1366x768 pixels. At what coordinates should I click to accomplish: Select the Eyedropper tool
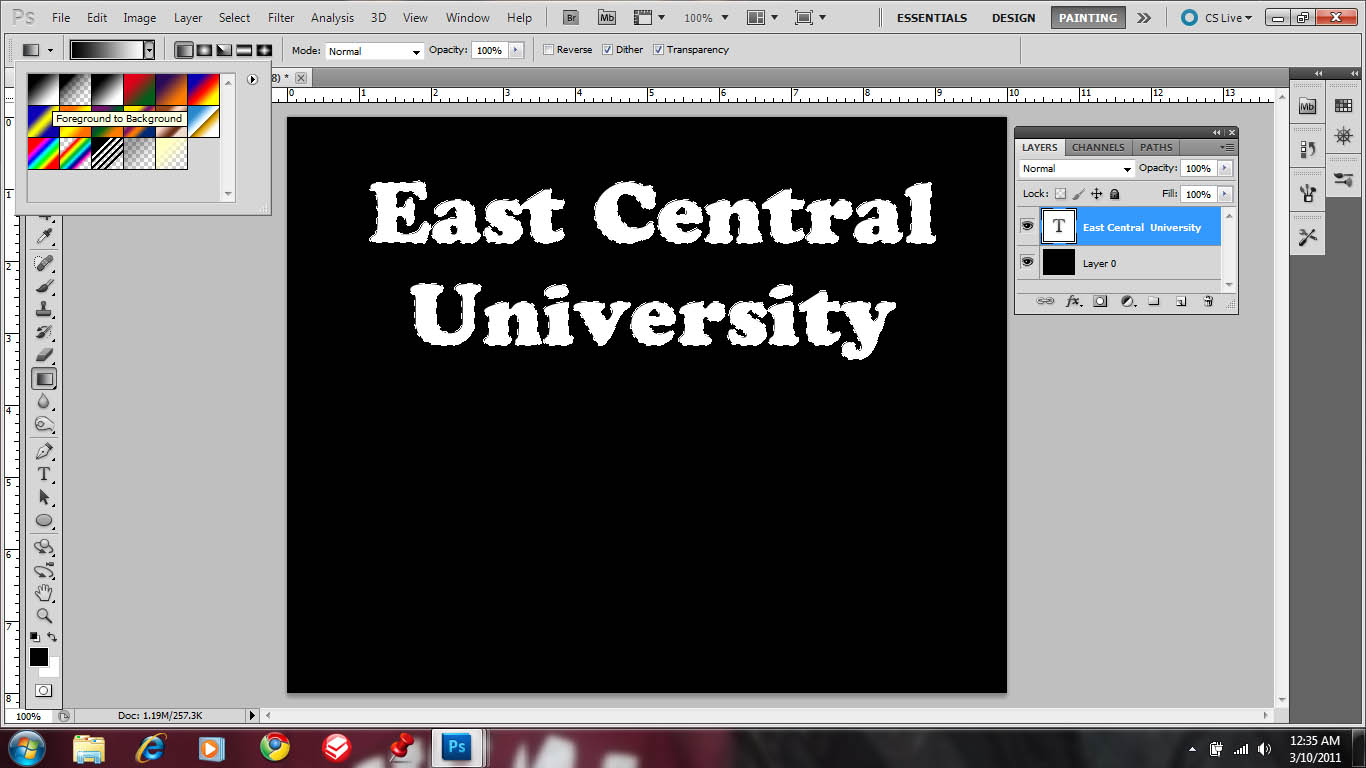(44, 237)
